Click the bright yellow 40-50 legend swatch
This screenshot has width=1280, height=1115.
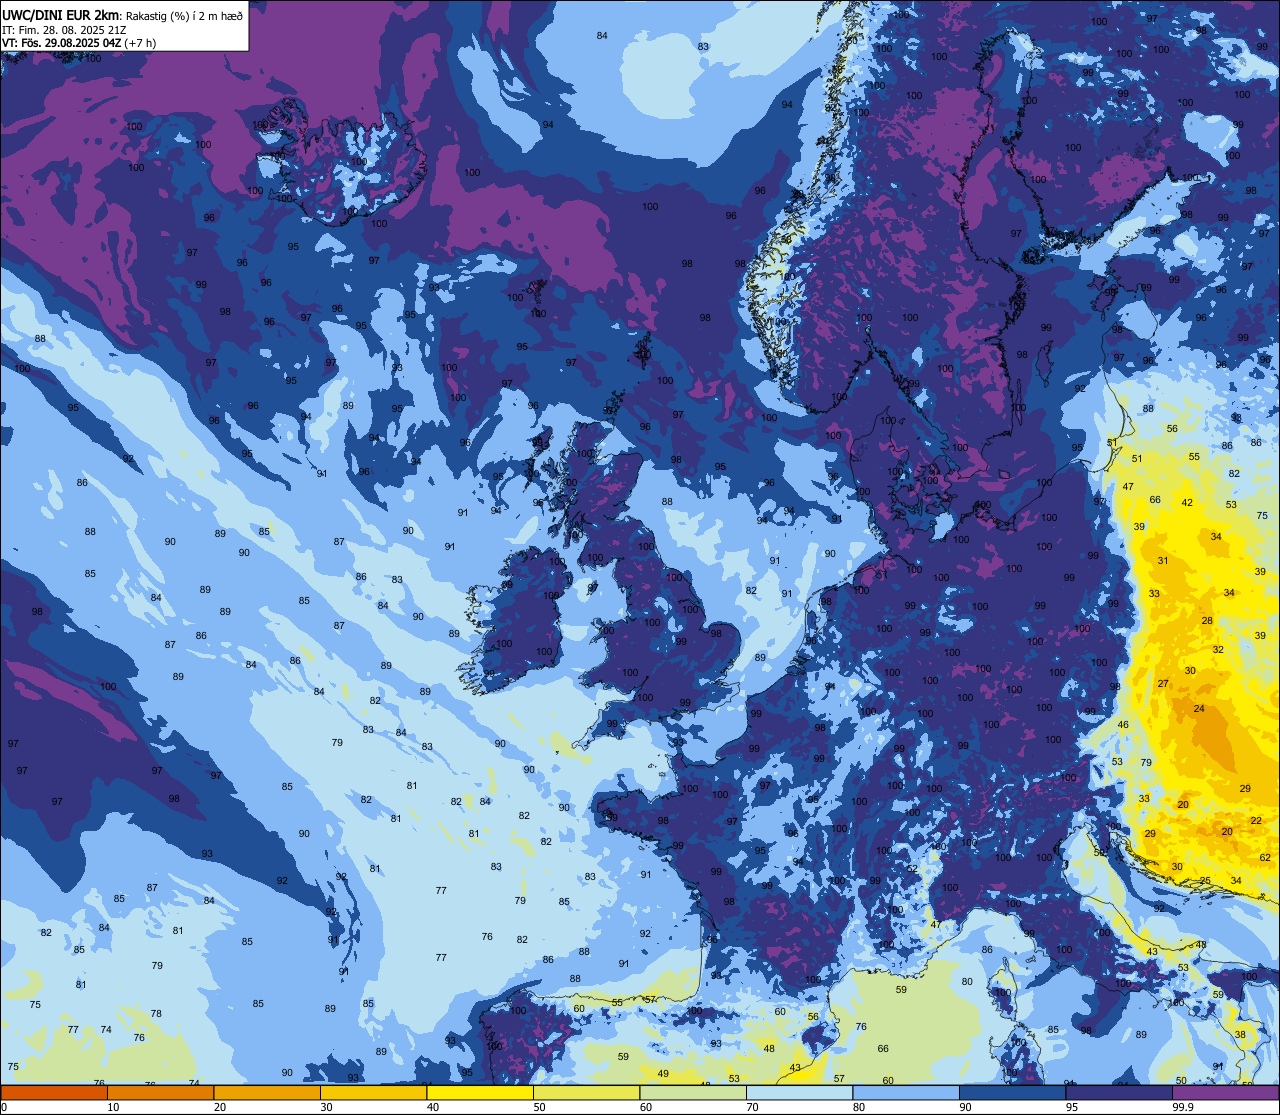tap(480, 1093)
